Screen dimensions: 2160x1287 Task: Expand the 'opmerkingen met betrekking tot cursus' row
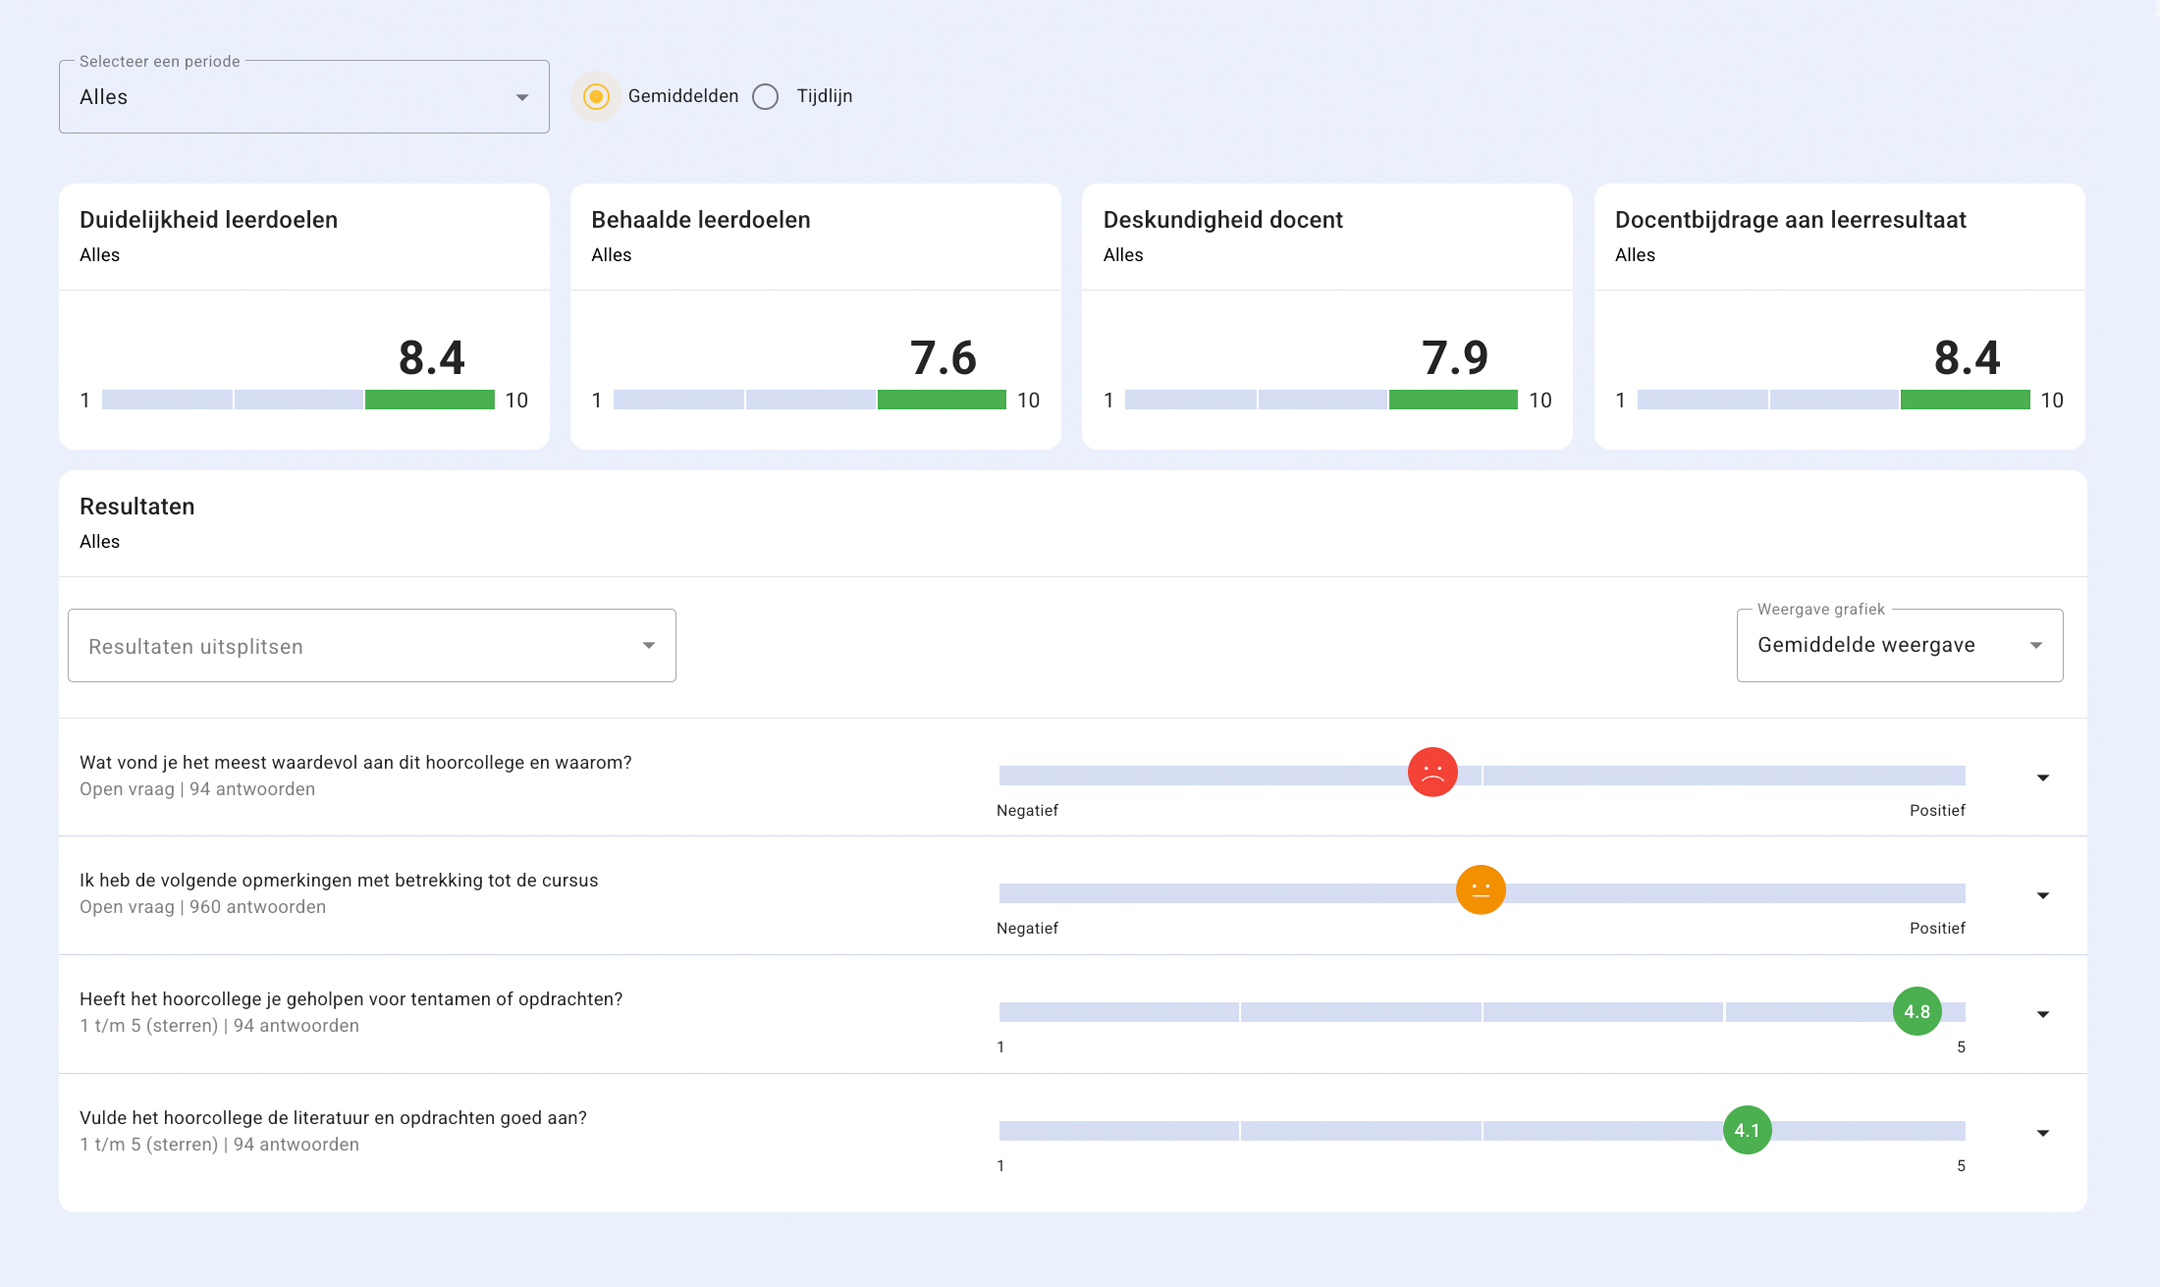click(x=2042, y=896)
